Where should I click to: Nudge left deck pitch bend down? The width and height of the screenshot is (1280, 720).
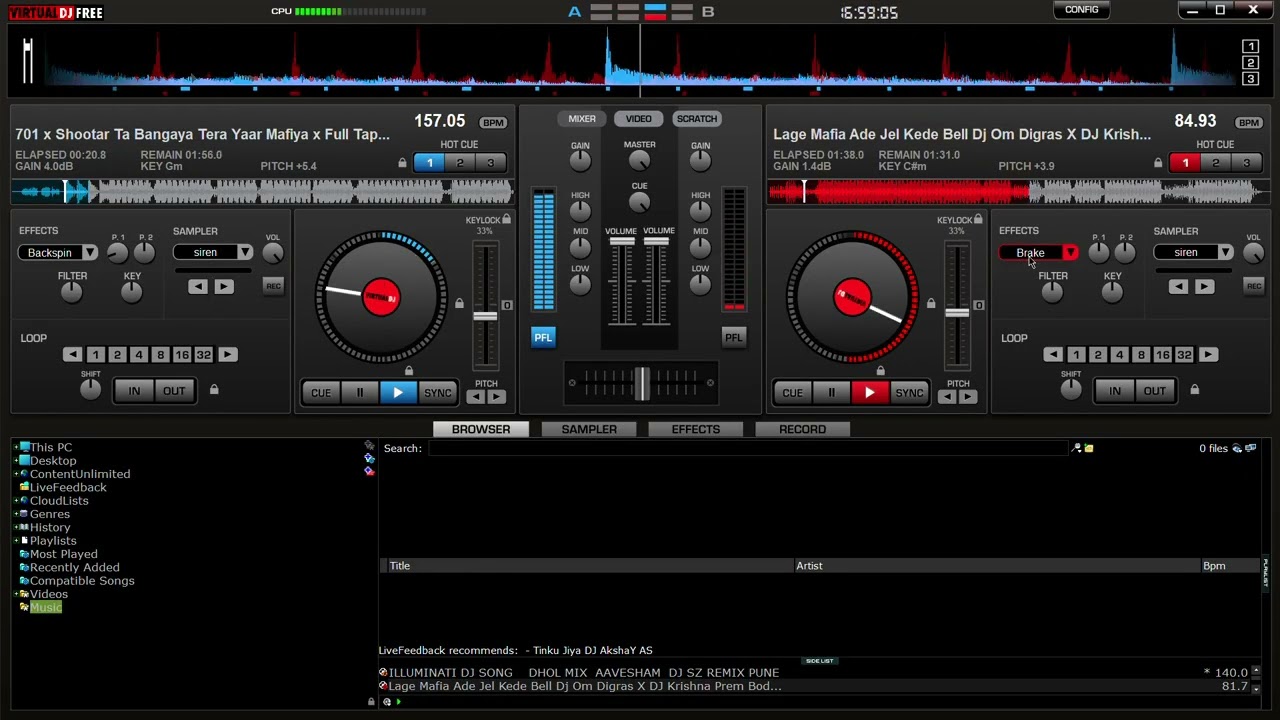pyautogui.click(x=475, y=397)
